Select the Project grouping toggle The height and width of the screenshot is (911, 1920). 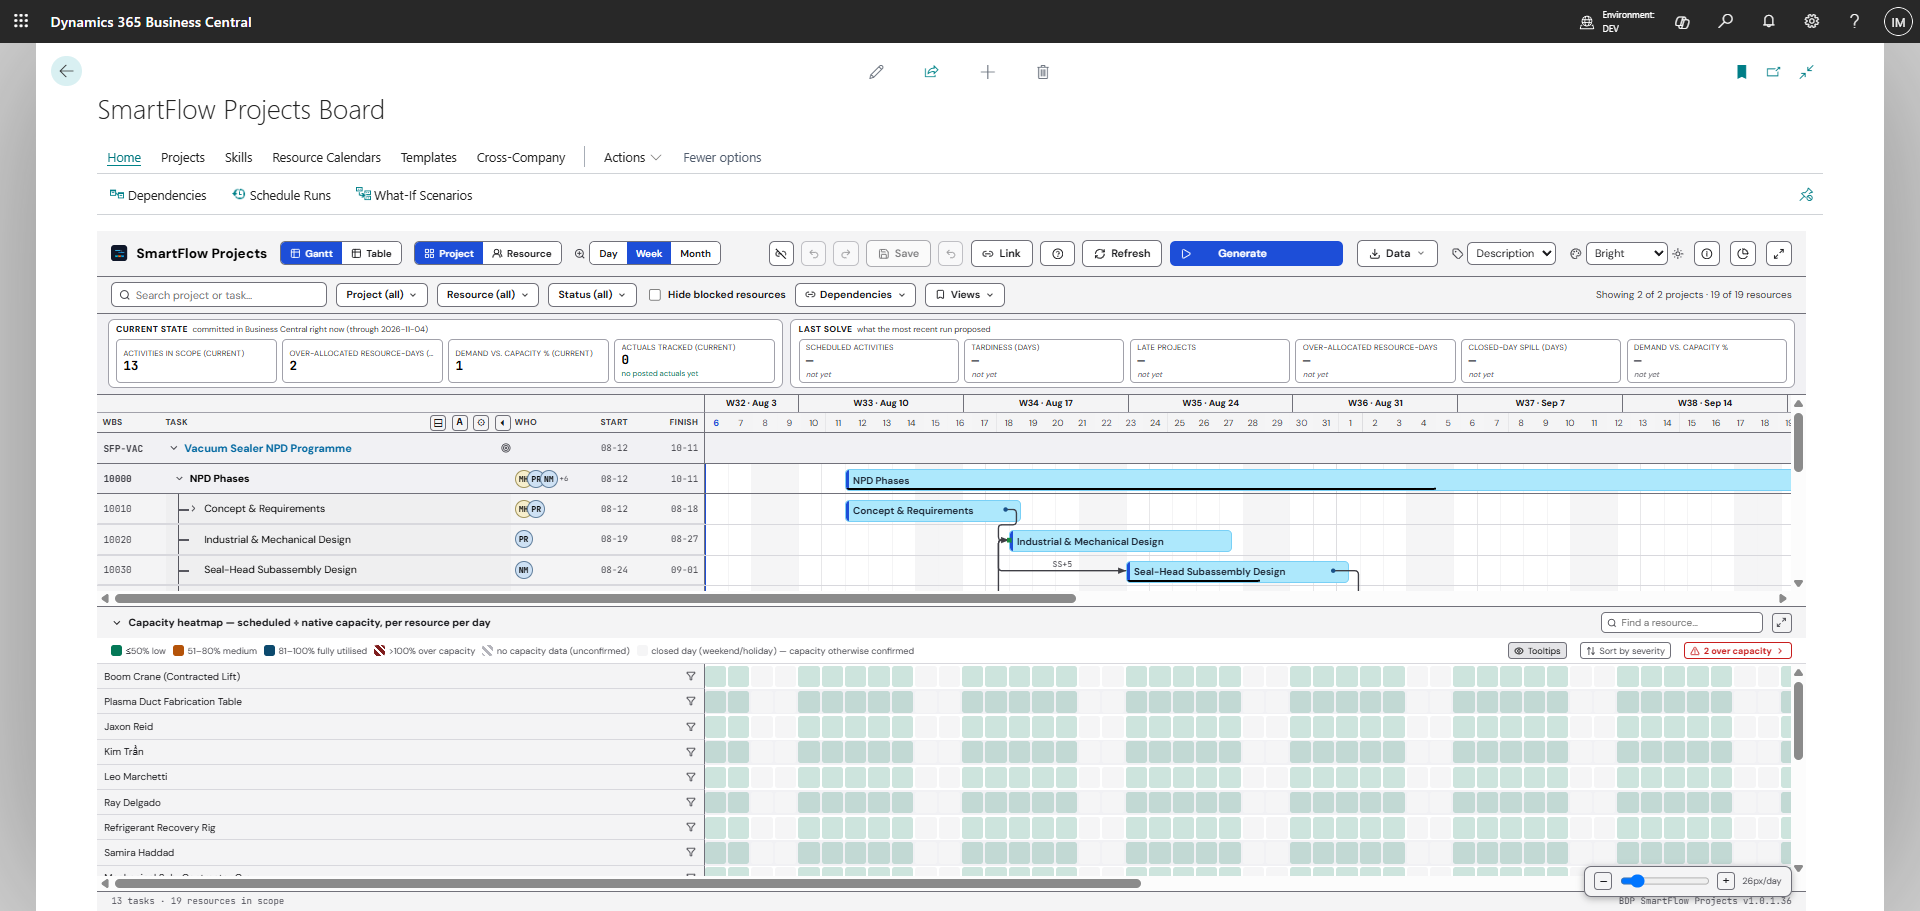tap(449, 254)
